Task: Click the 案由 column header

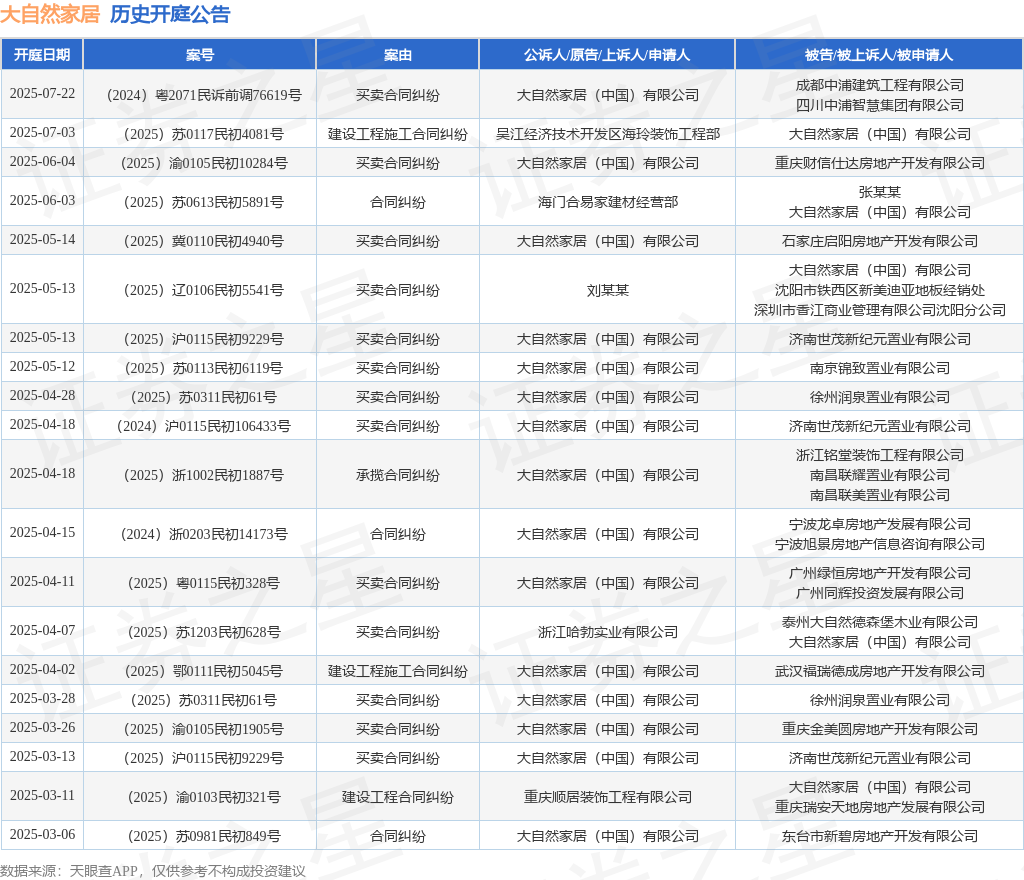Action: 398,55
